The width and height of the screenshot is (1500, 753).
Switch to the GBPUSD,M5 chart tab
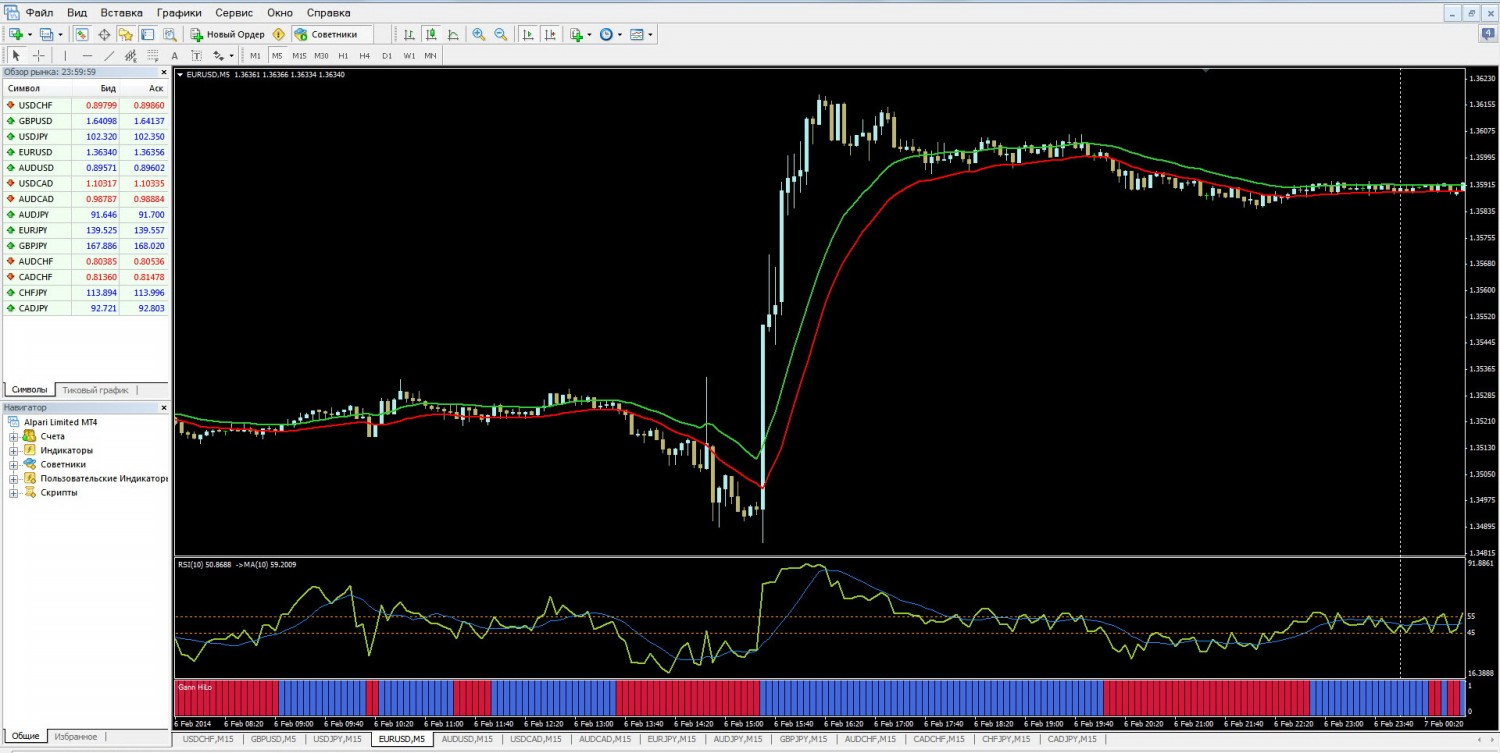[x=273, y=739]
